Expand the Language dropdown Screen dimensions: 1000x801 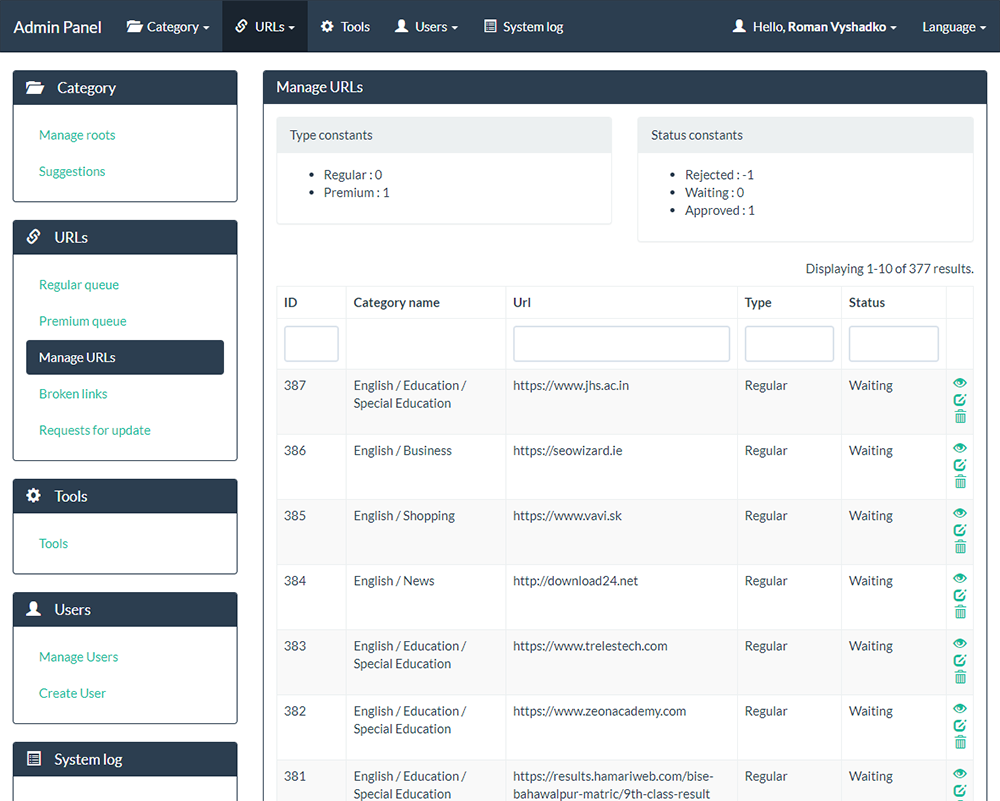pos(951,26)
